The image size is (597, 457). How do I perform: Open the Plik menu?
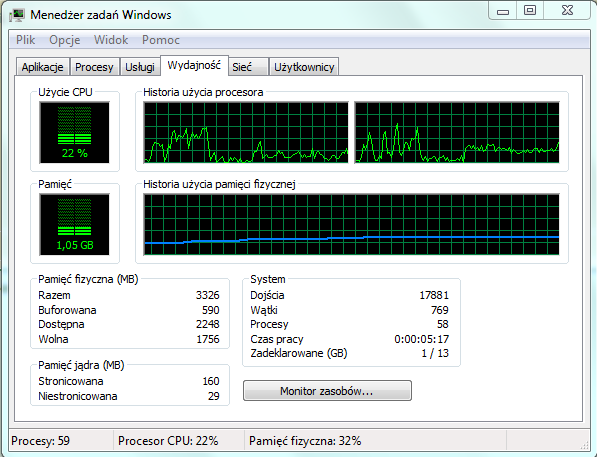26,40
